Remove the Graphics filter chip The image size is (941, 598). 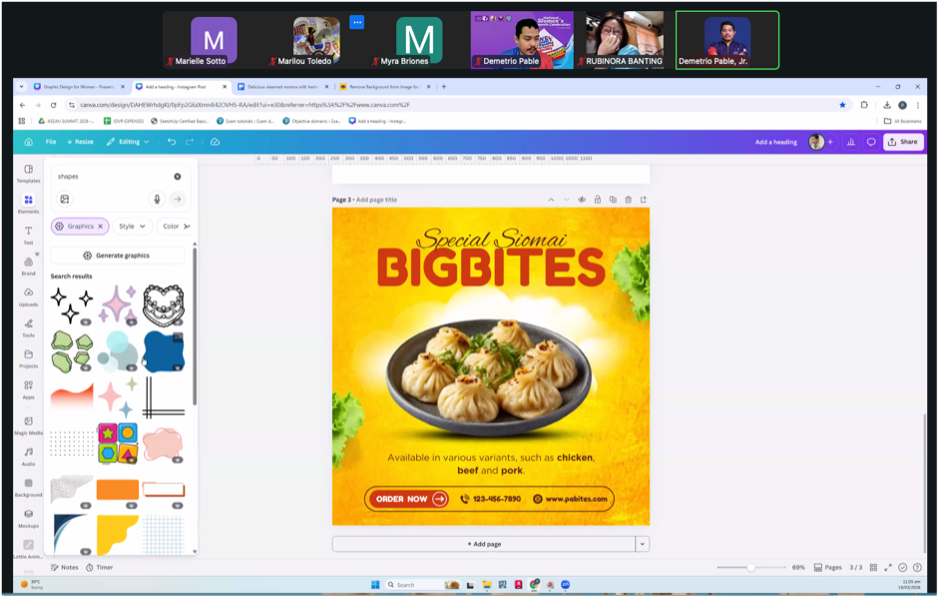(100, 226)
